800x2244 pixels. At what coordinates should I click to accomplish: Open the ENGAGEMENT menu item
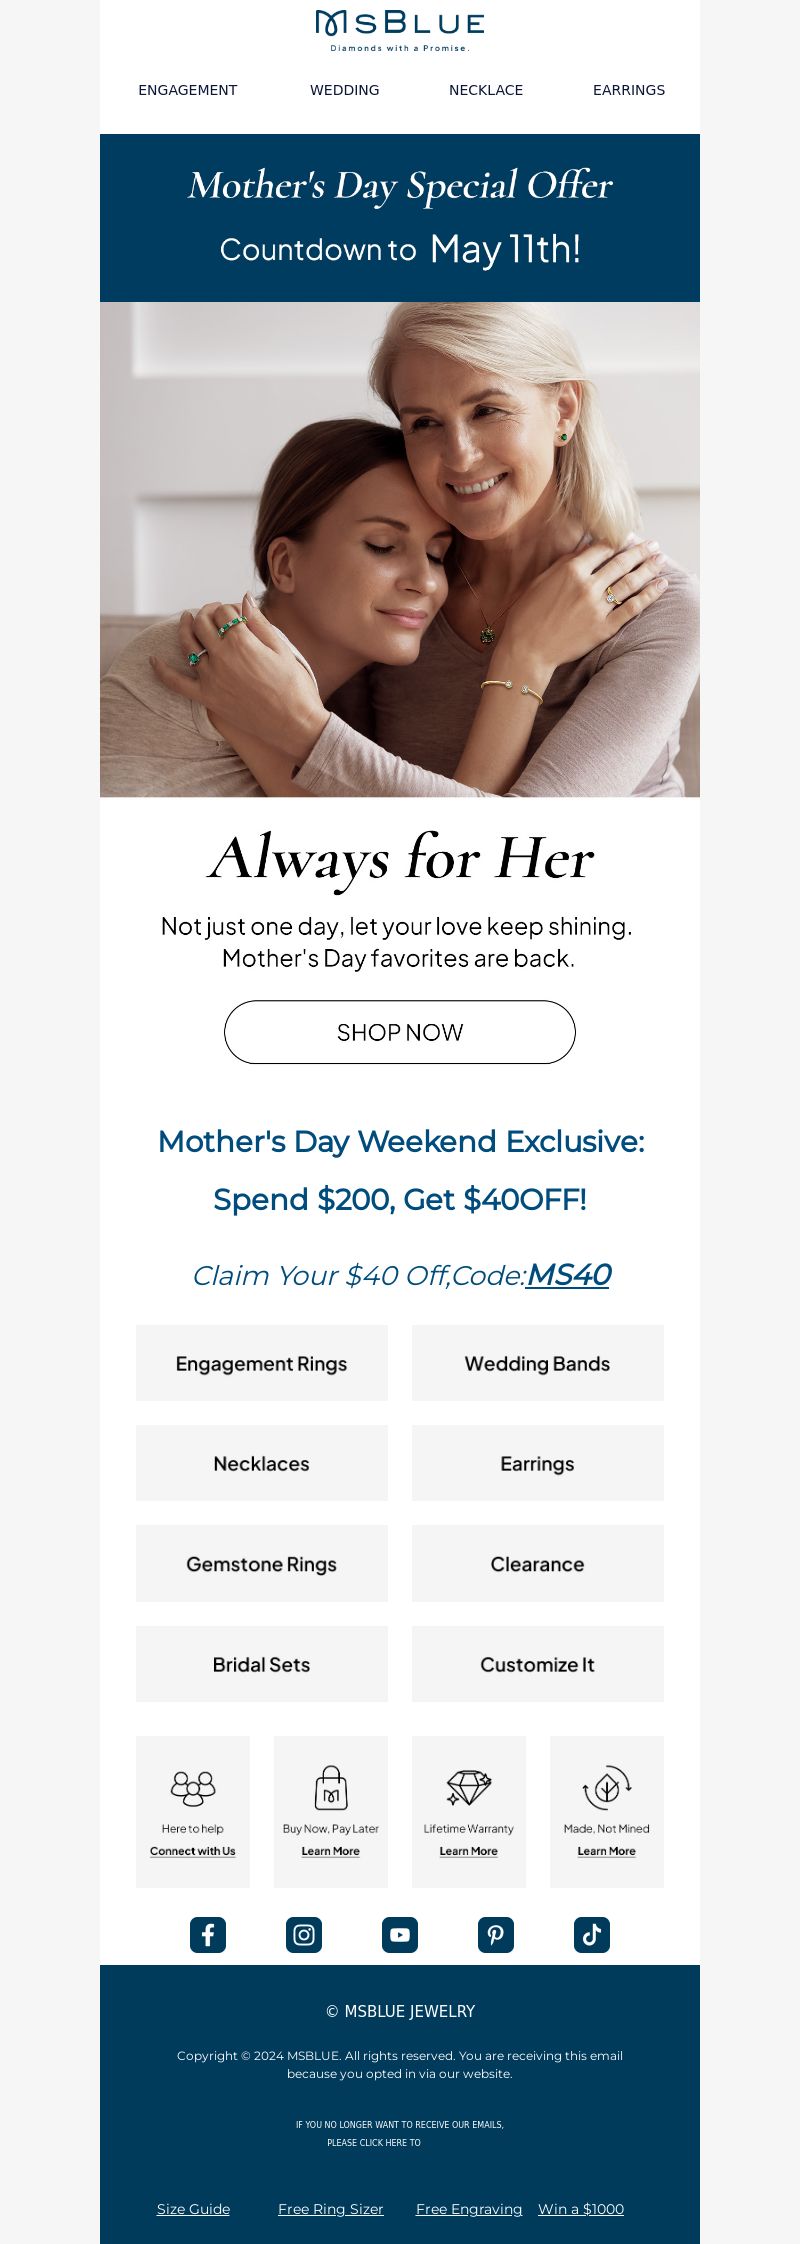click(x=188, y=90)
